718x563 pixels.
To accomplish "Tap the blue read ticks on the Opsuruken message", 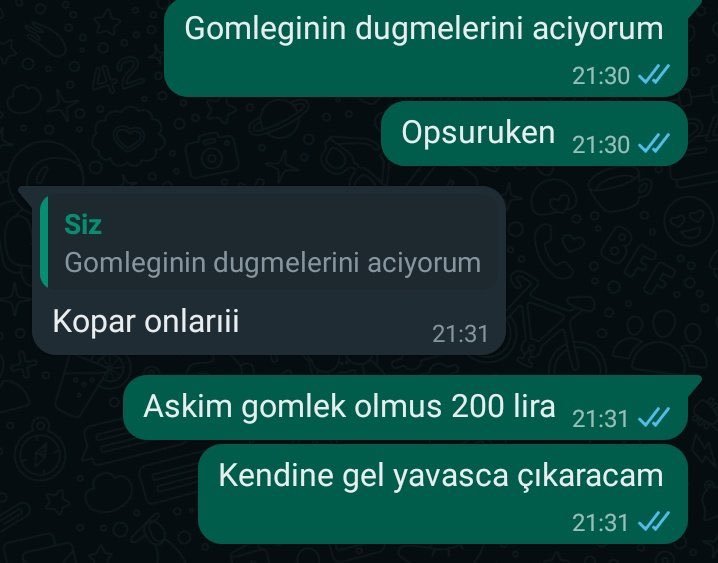I will tap(654, 143).
